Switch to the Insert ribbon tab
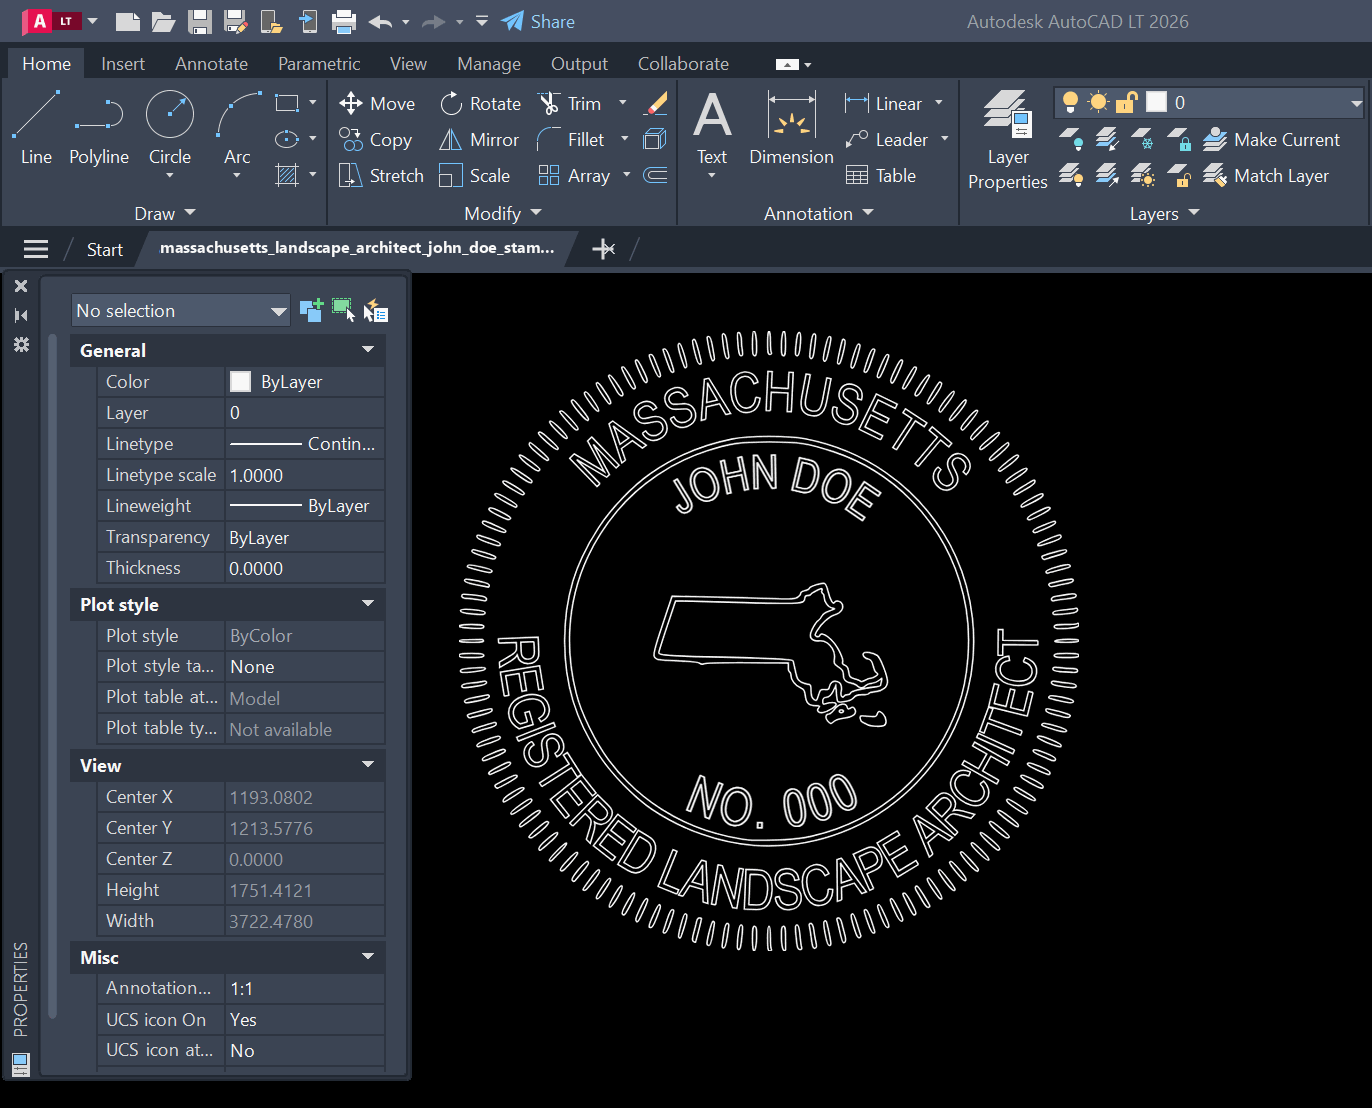 tap(123, 63)
